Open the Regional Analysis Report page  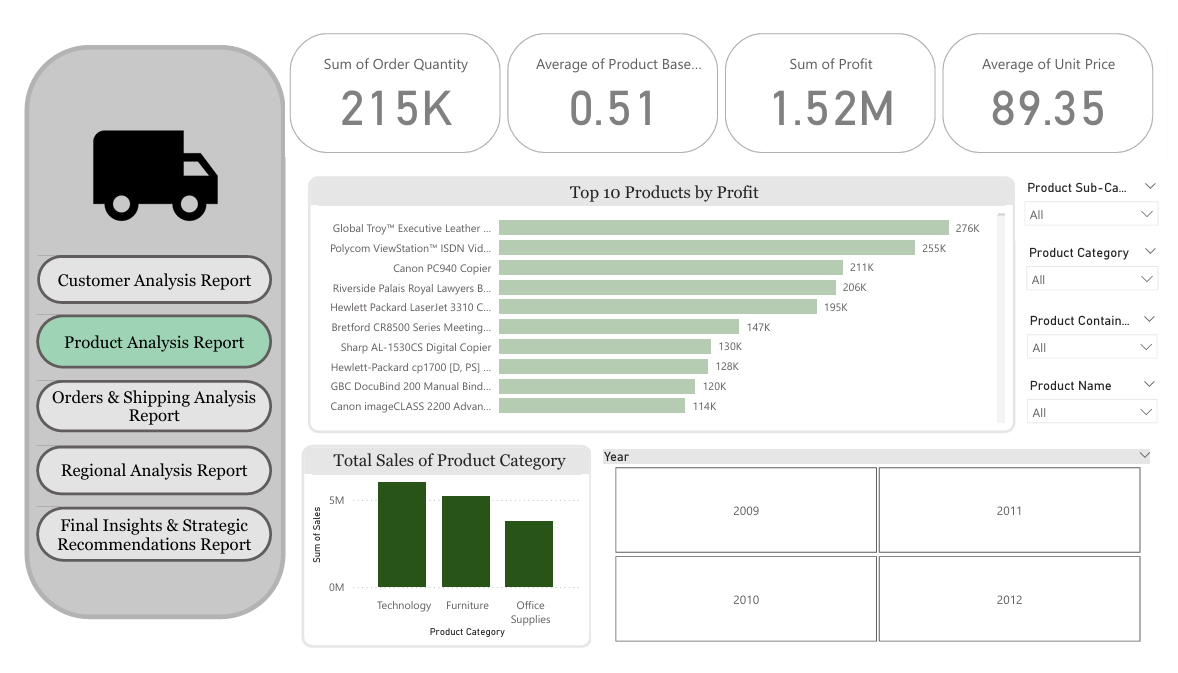(x=154, y=470)
